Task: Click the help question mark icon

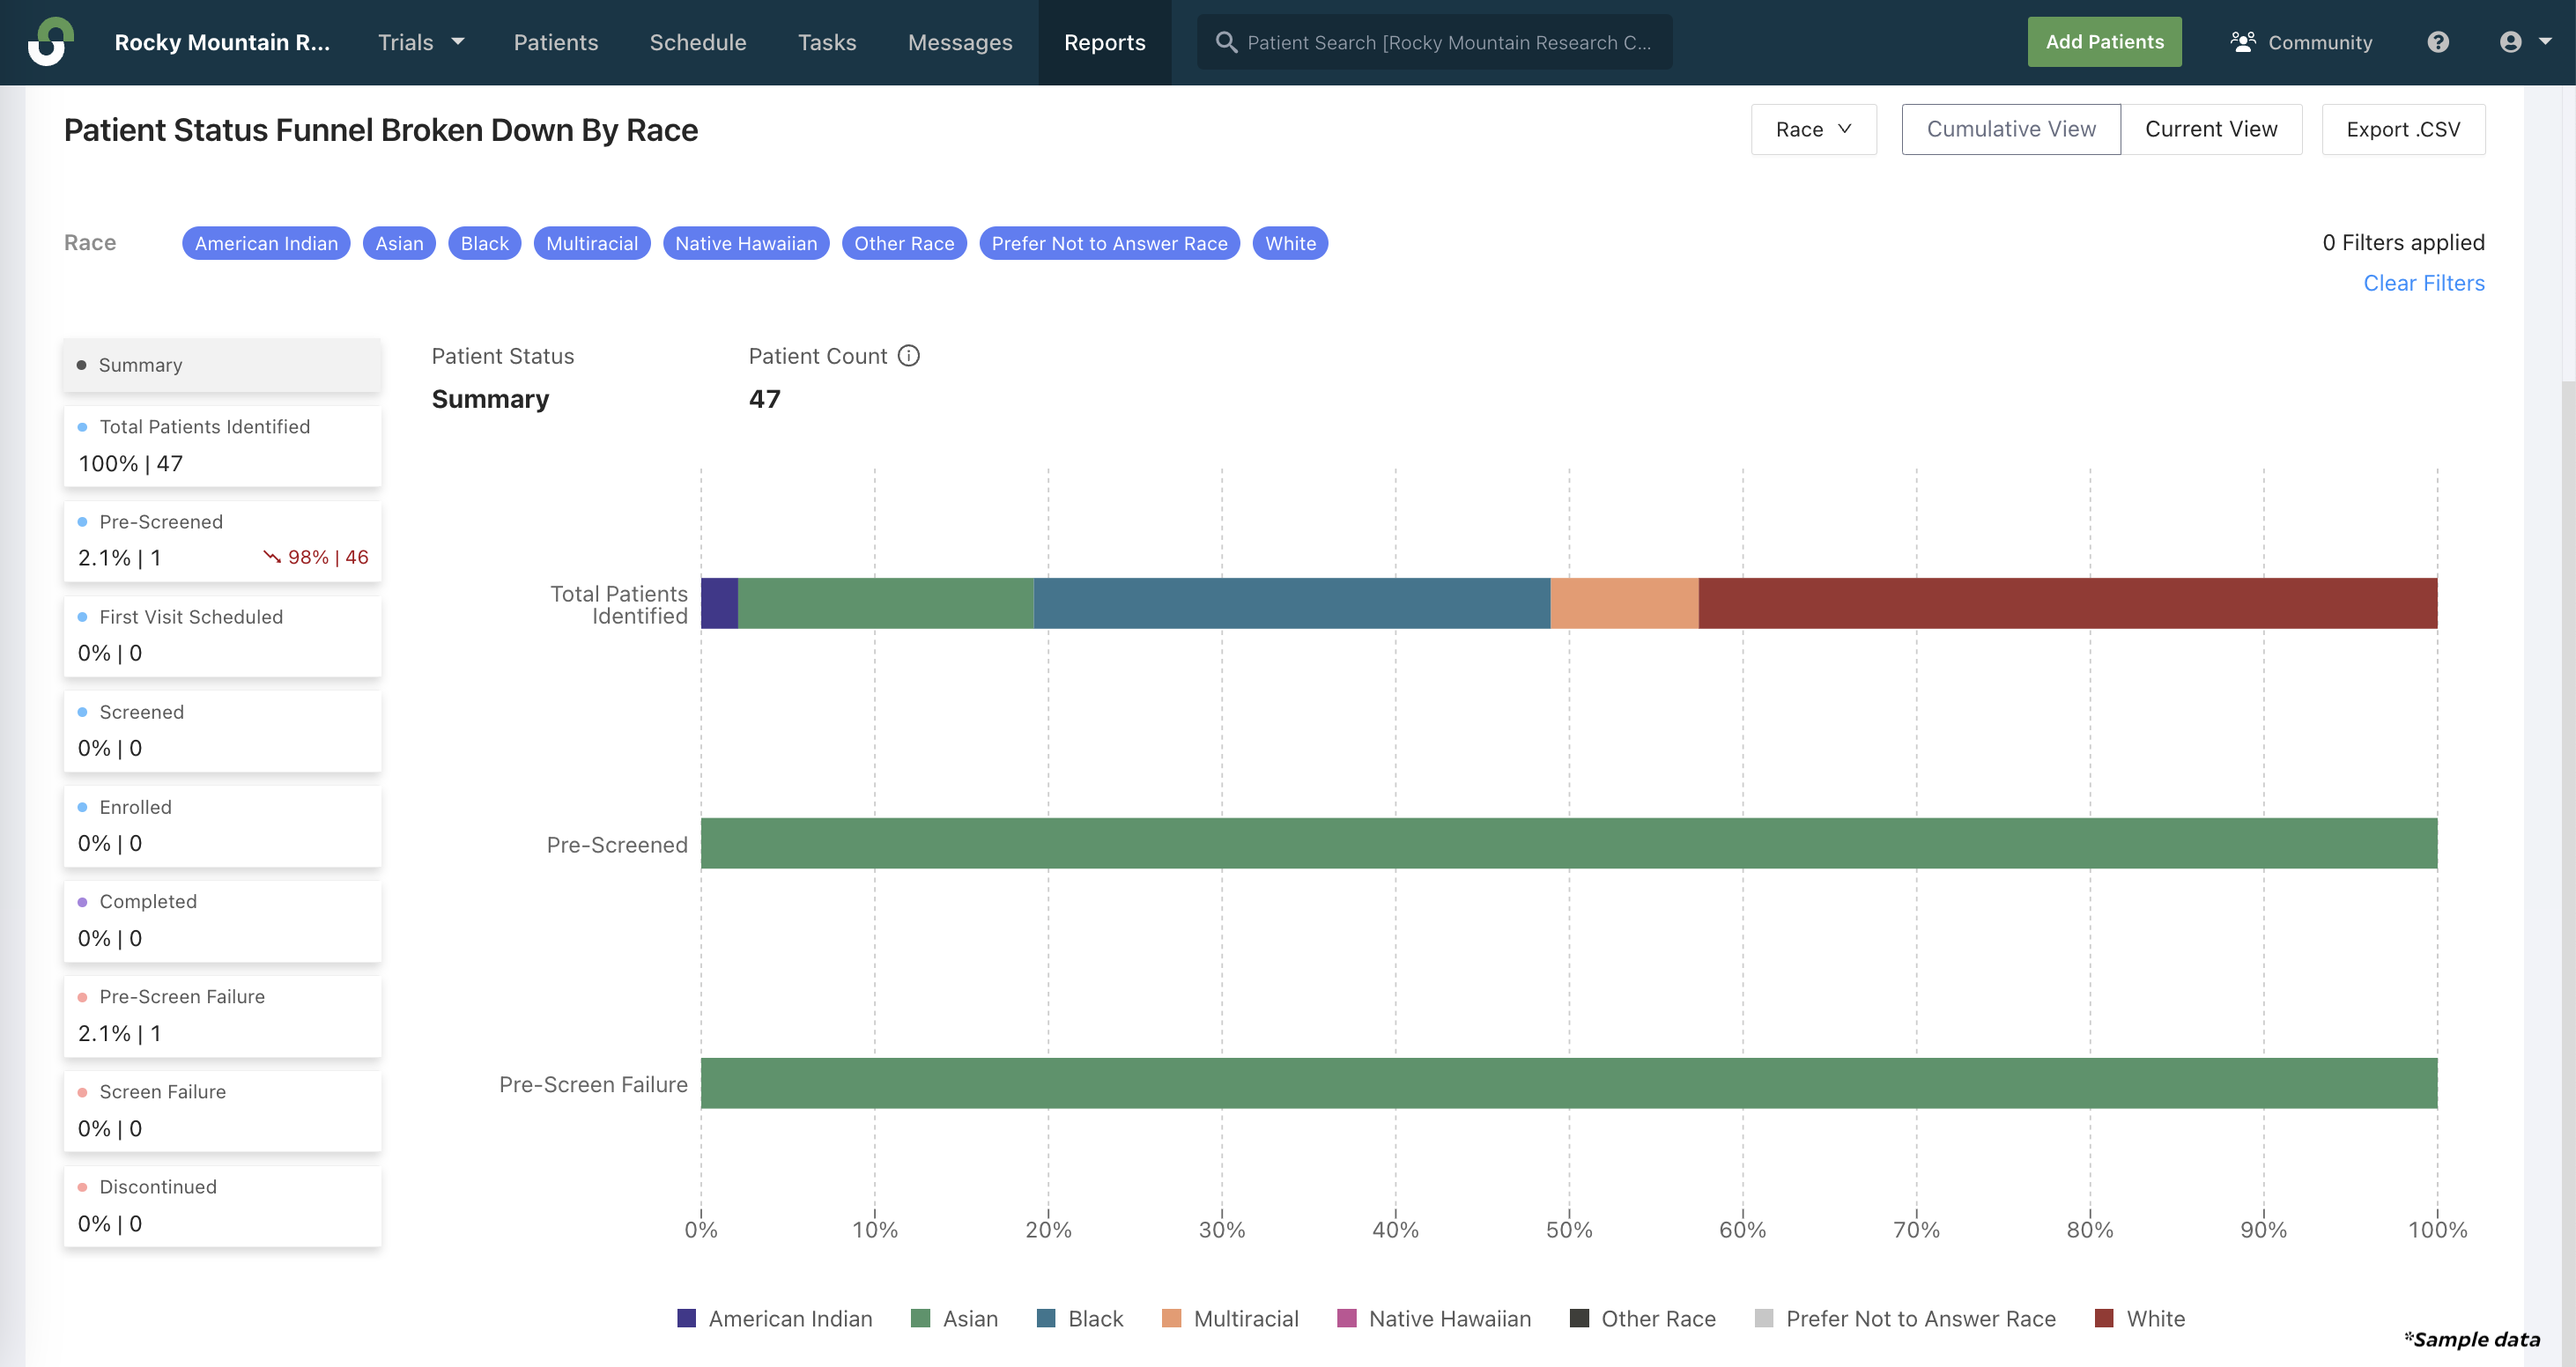Action: 2438,41
